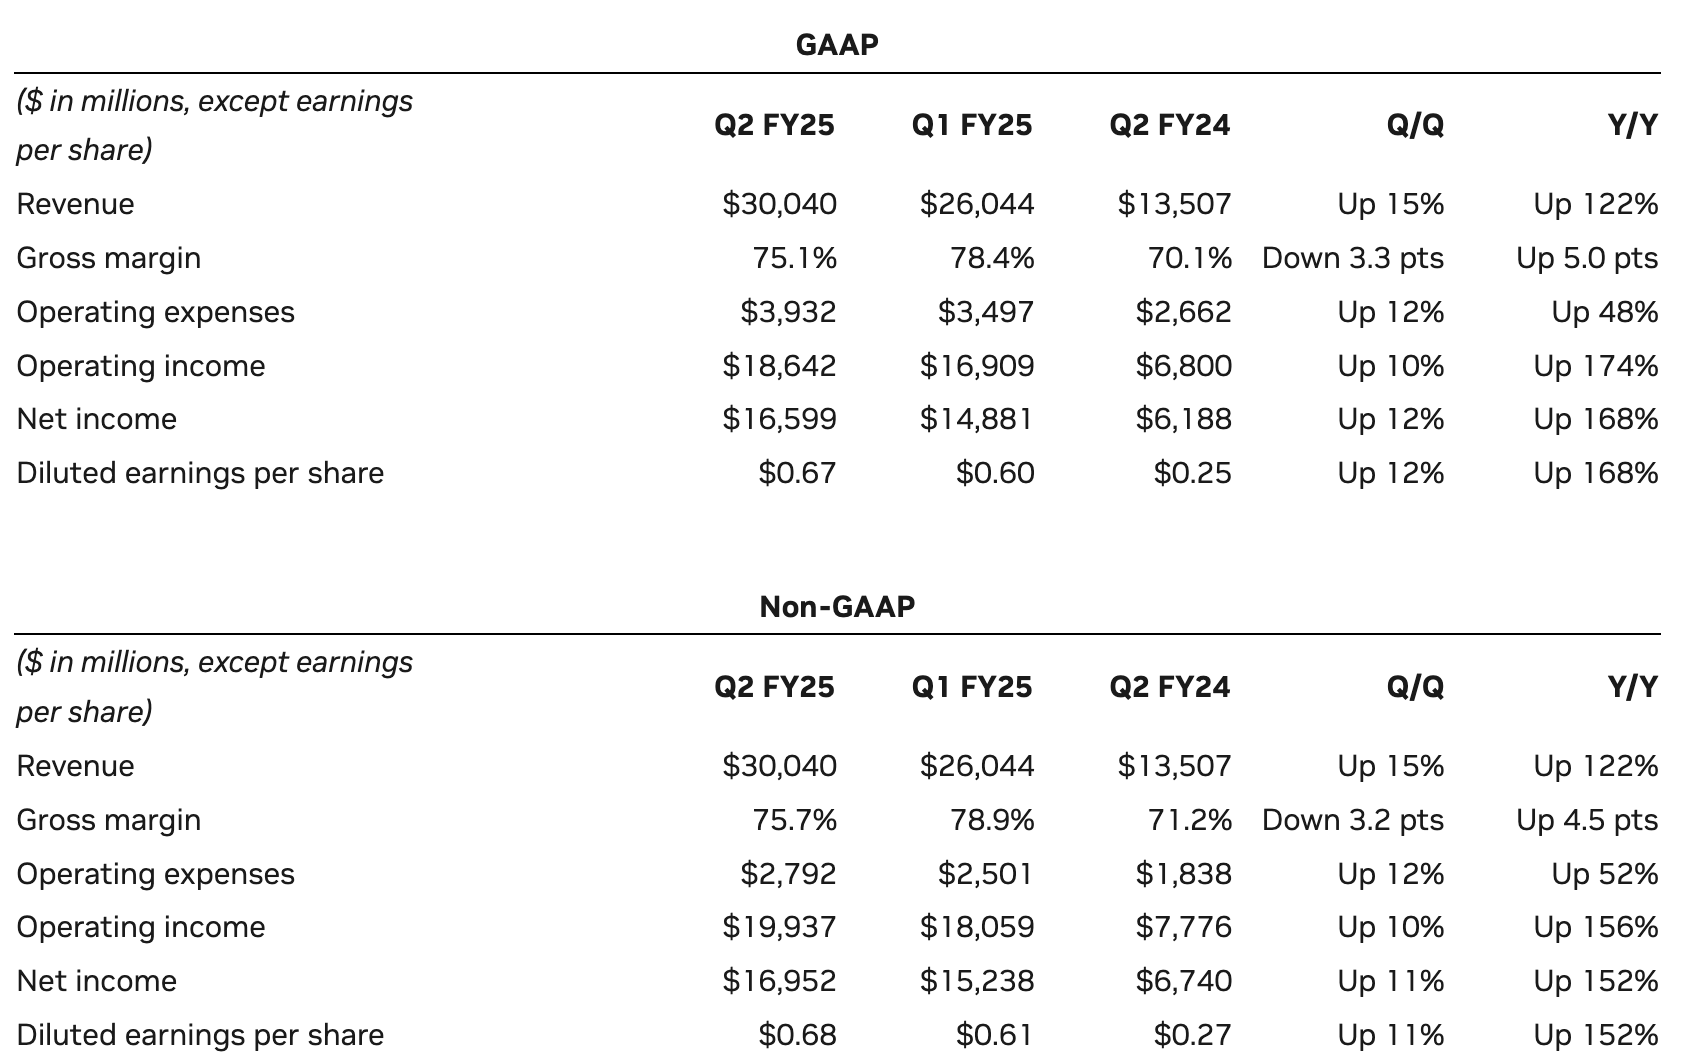
Task: Click the GAAP Gross margin row label
Action: (x=109, y=258)
